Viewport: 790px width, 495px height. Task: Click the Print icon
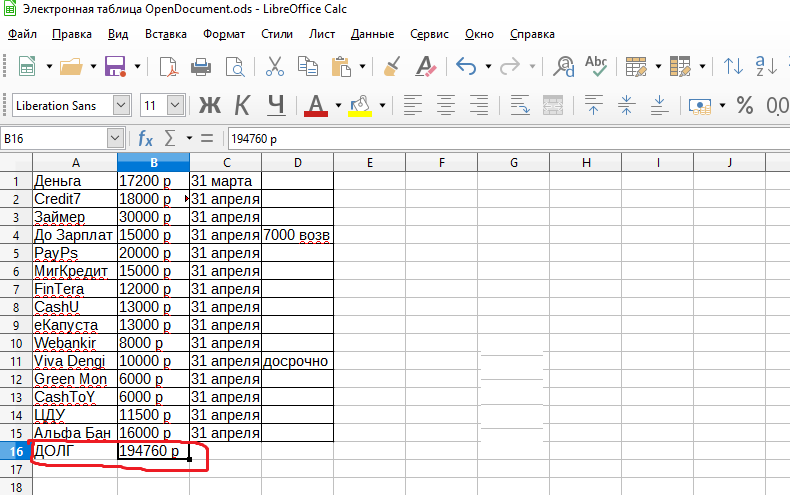(x=201, y=67)
